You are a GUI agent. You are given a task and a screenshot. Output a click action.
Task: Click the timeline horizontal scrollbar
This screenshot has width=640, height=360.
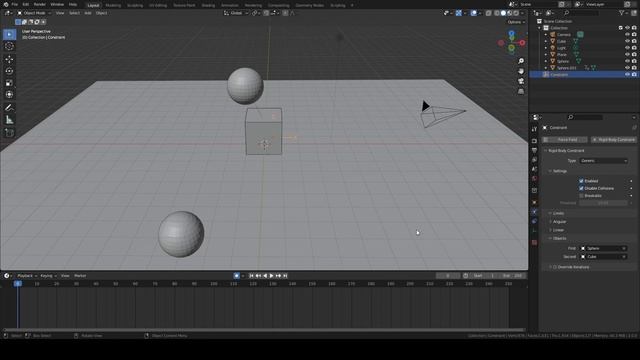[x=264, y=330]
